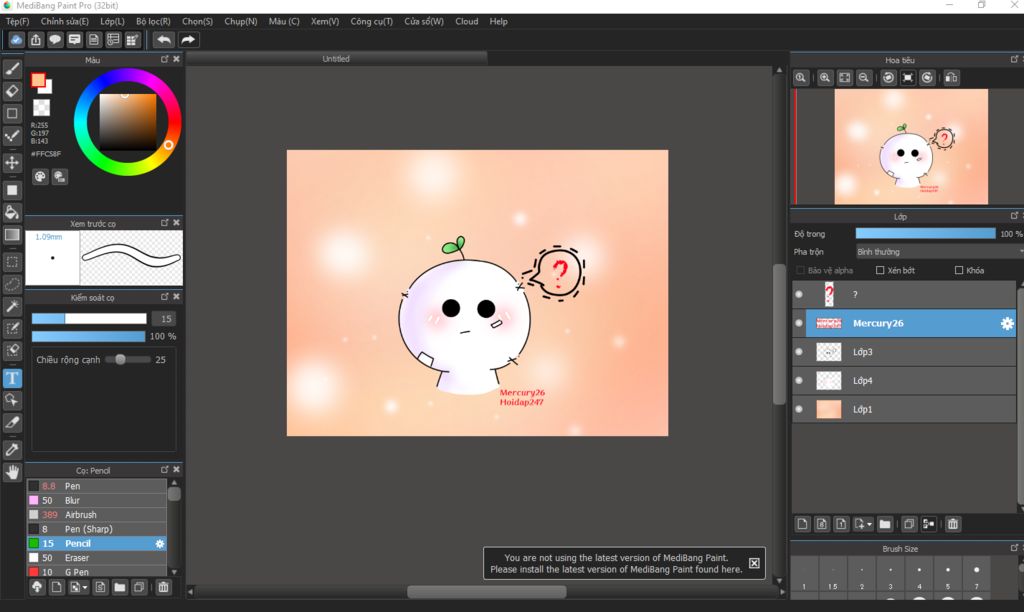Image resolution: width=1024 pixels, height=612 pixels.
Task: Select the Move tool with four arrows
Action: tap(12, 162)
